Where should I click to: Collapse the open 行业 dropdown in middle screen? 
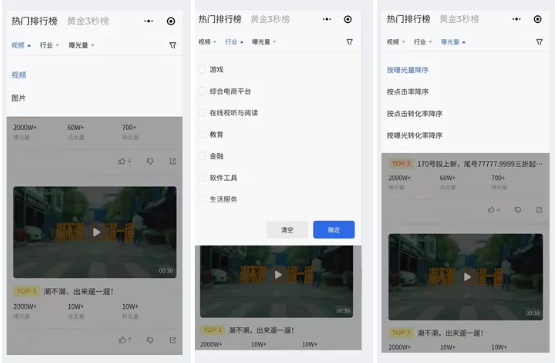coord(234,42)
